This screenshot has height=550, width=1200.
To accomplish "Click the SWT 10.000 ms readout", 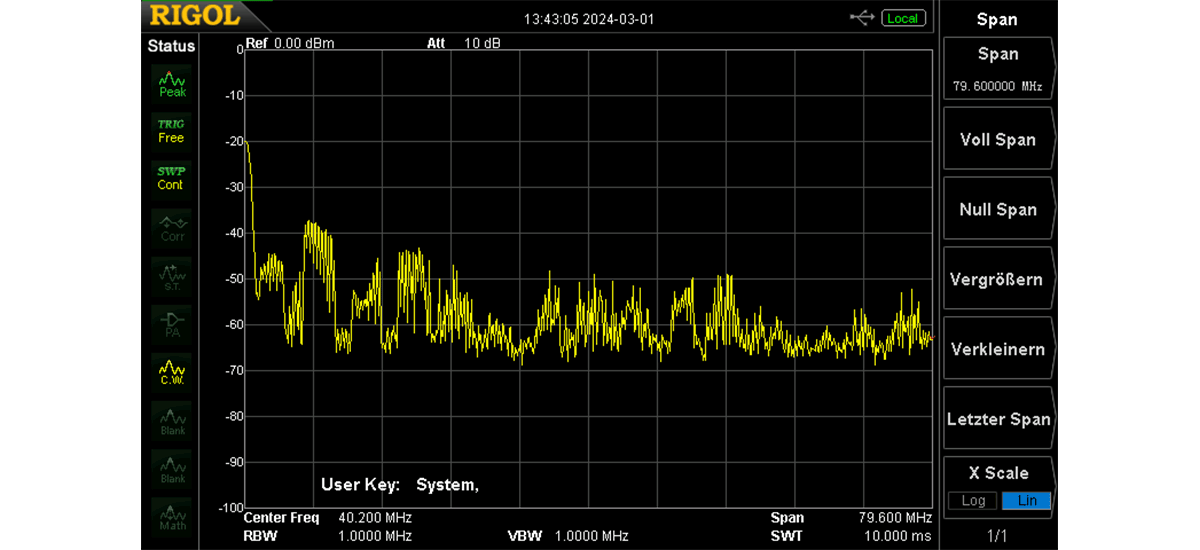I will (x=851, y=536).
